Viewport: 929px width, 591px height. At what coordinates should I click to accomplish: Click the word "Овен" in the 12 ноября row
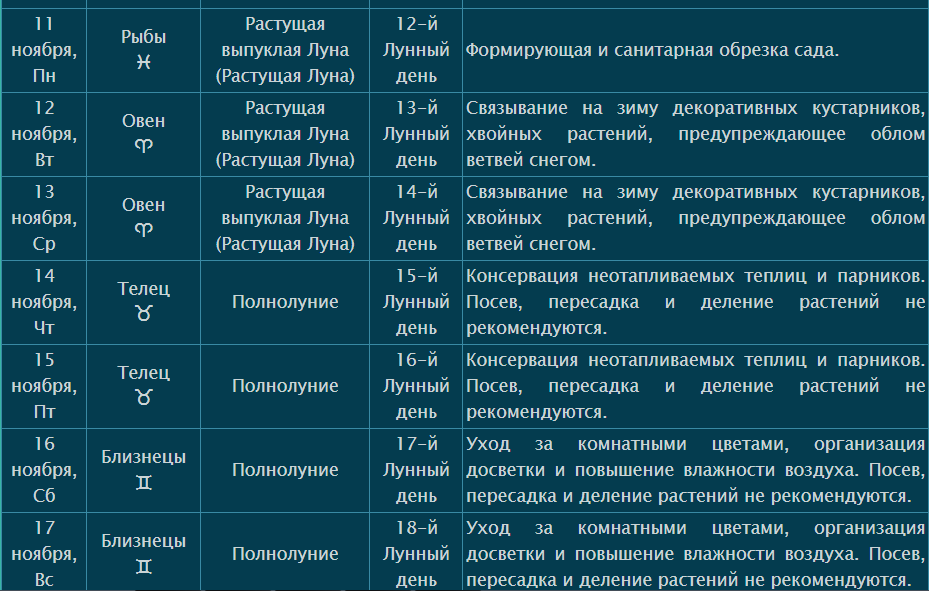(x=144, y=121)
